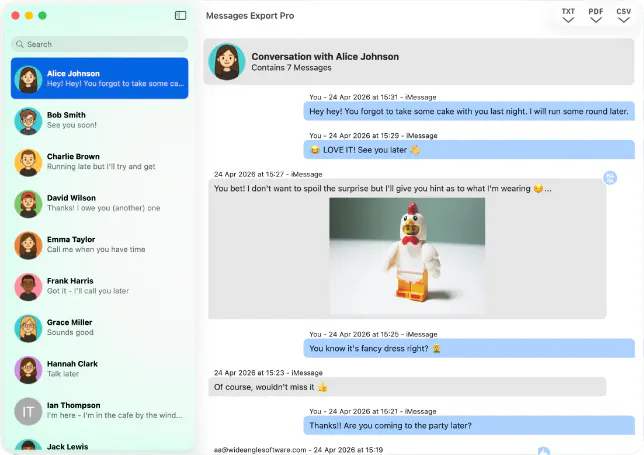Image resolution: width=644 pixels, height=455 pixels.
Task: Toggle the sidebar panel icon
Action: tap(180, 16)
